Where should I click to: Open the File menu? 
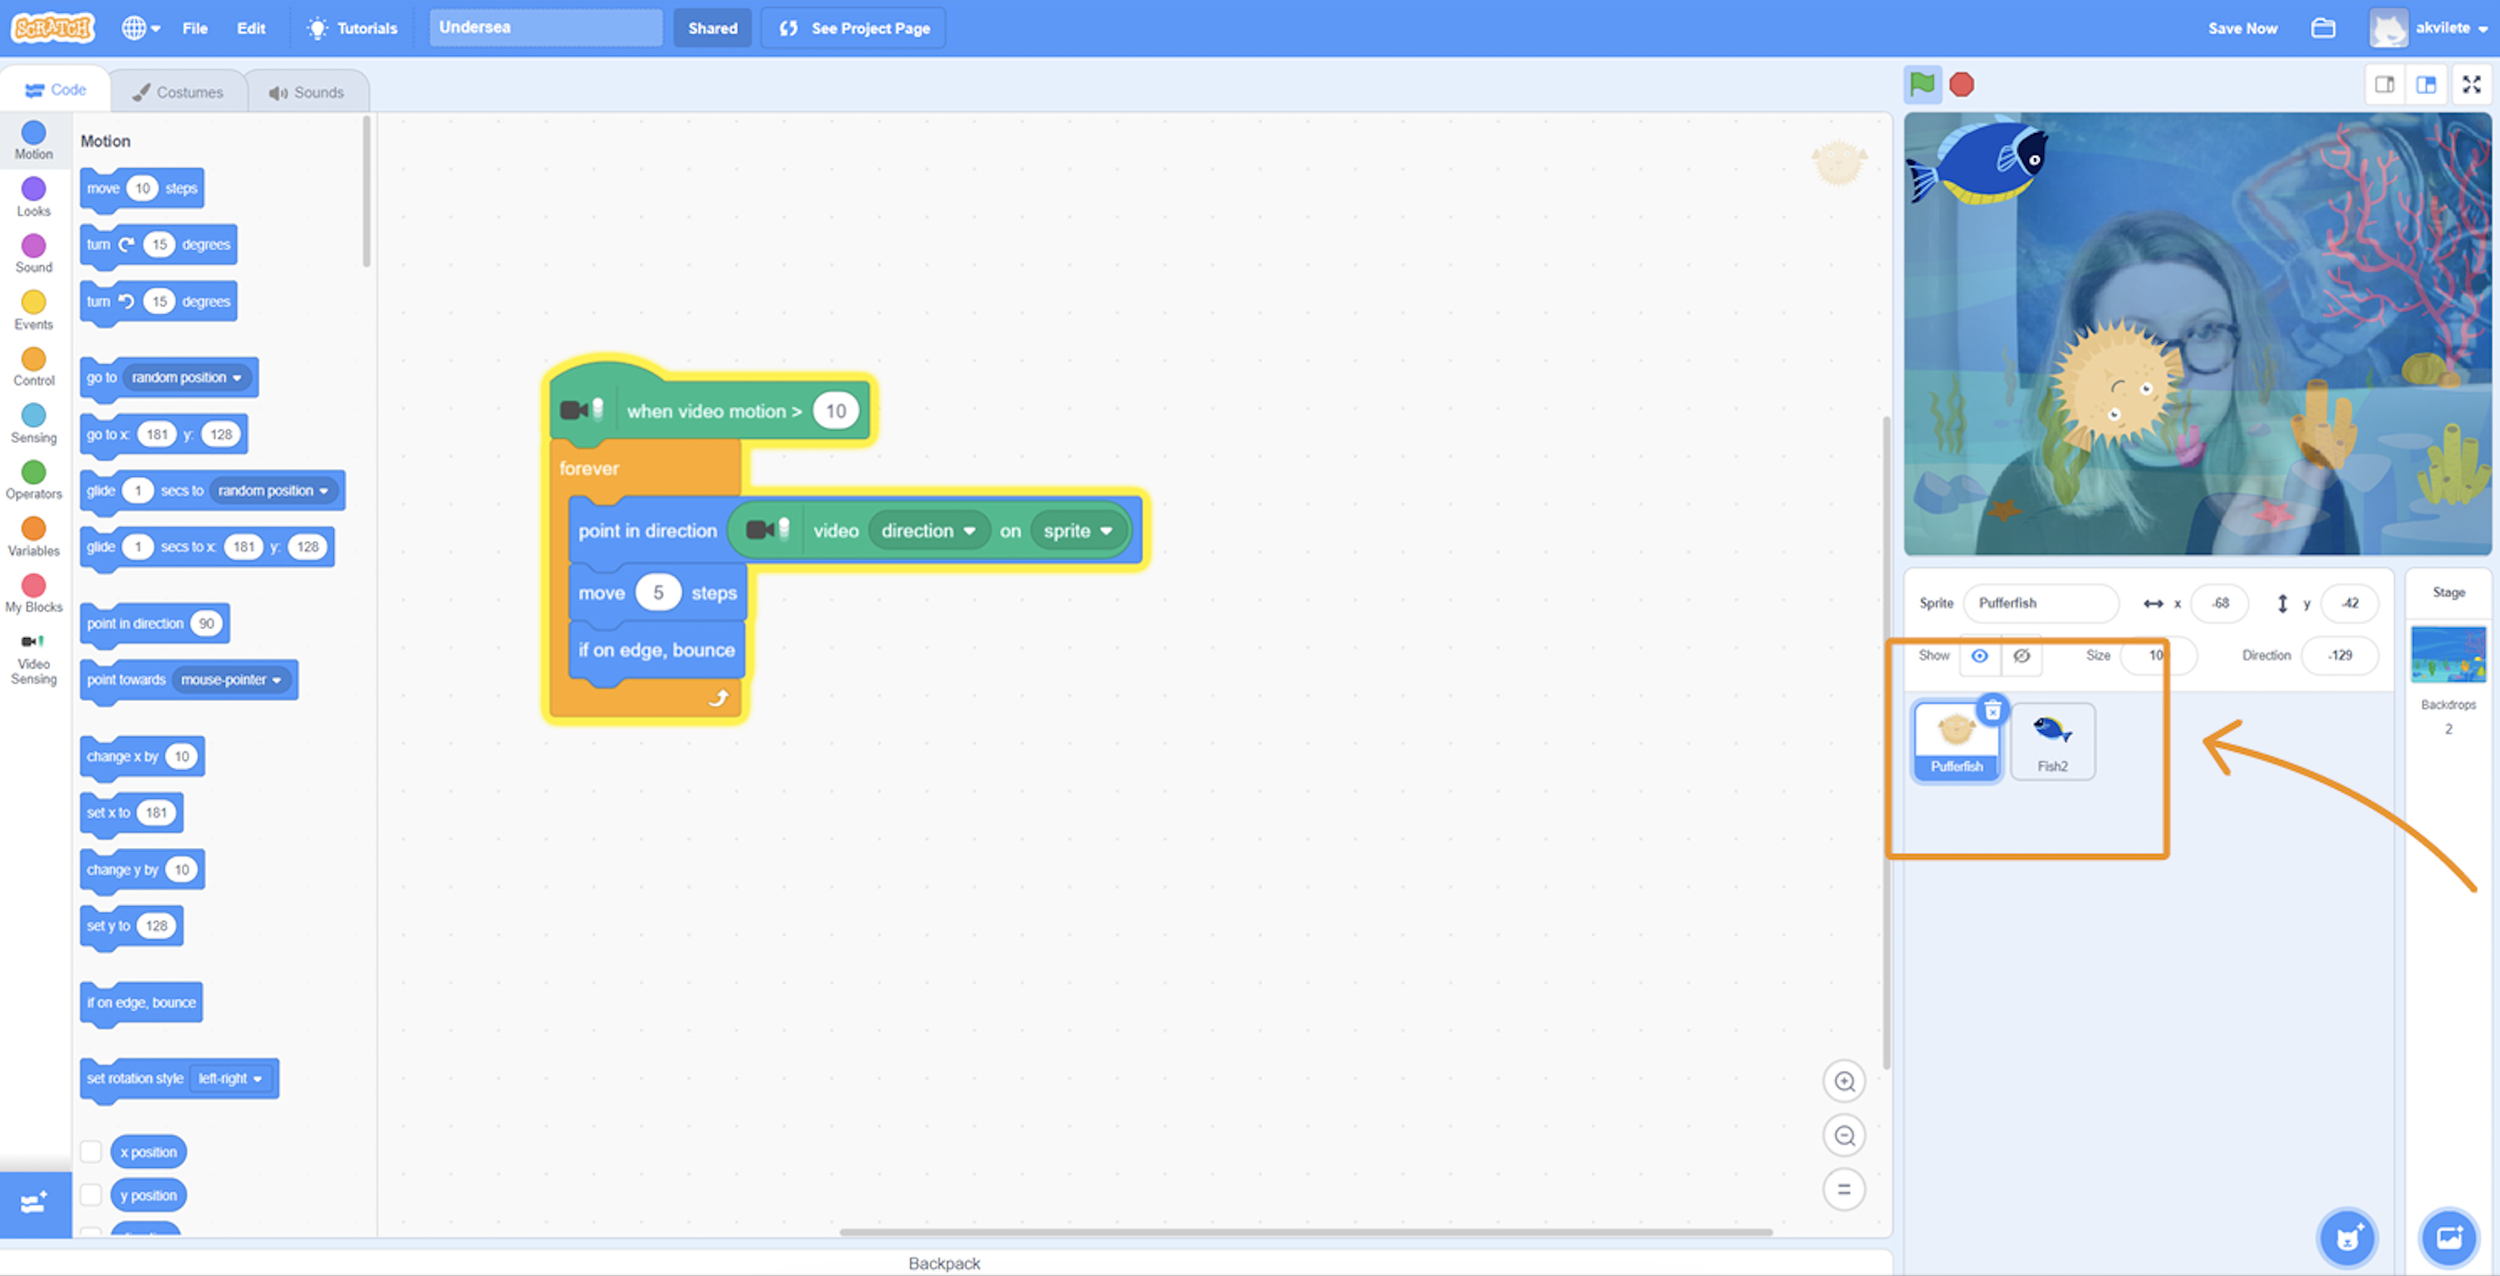tap(195, 28)
